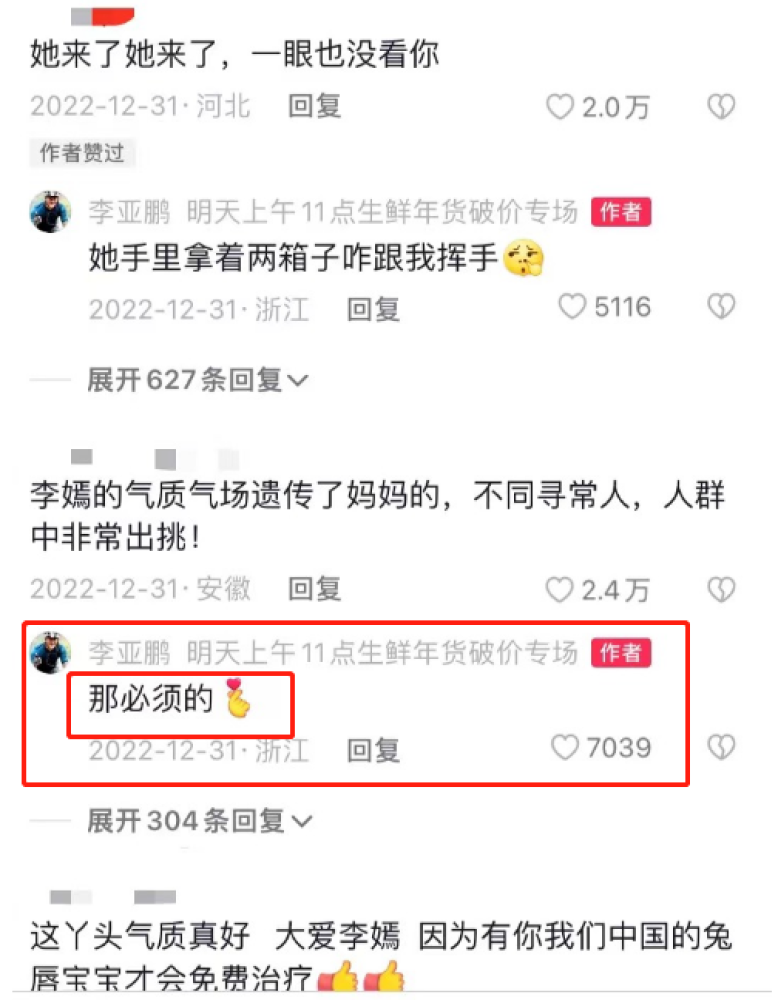Like the author reply with 5116 likes
This screenshot has width=778, height=1000.
[572, 307]
